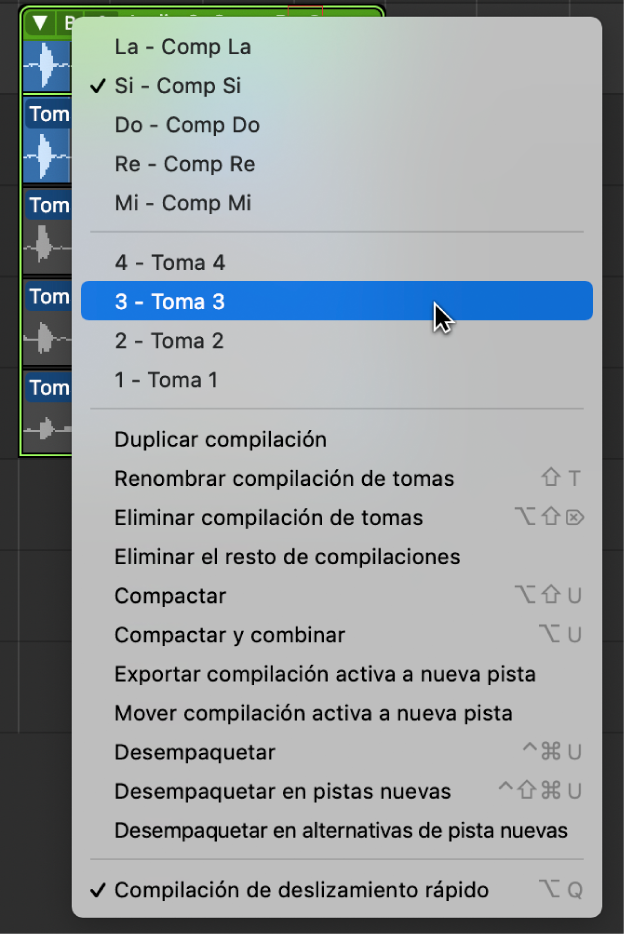Choose Mover compilación activa a nueva pista
This screenshot has width=625, height=936.
(313, 713)
